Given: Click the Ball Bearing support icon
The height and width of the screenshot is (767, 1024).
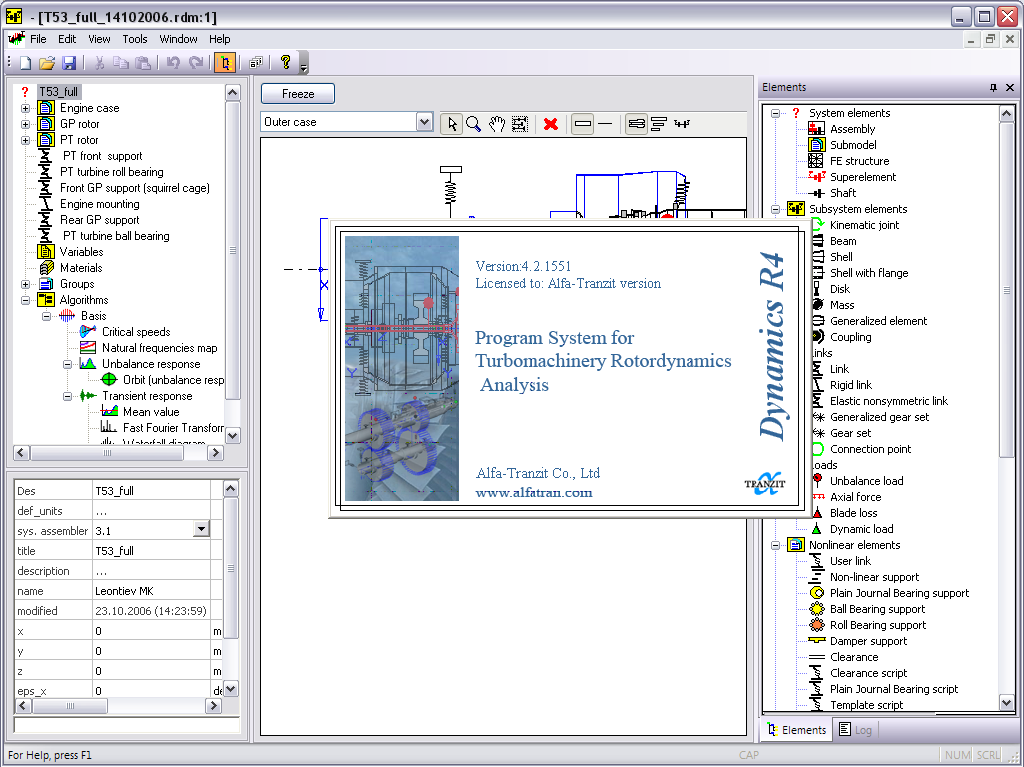Looking at the screenshot, I should [x=817, y=609].
